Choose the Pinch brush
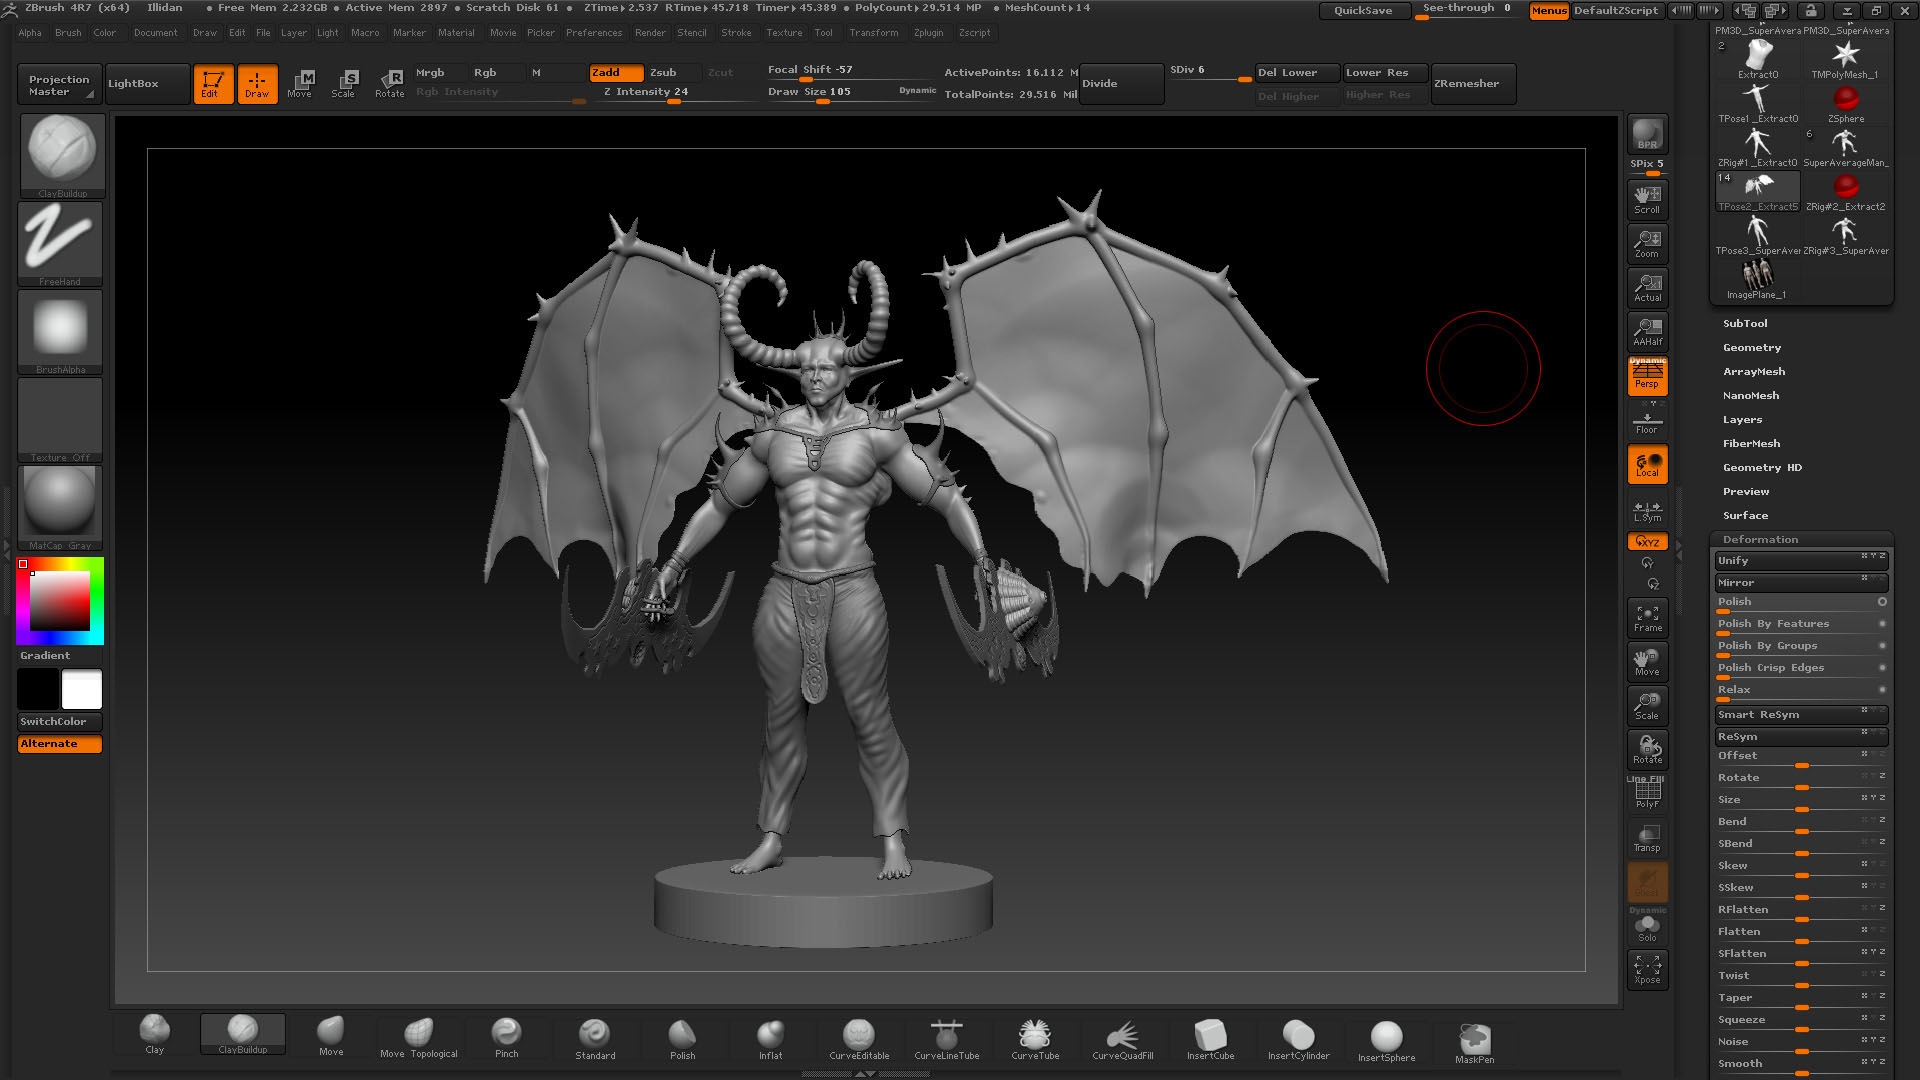Screen dimensions: 1920x1080 pos(507,1038)
